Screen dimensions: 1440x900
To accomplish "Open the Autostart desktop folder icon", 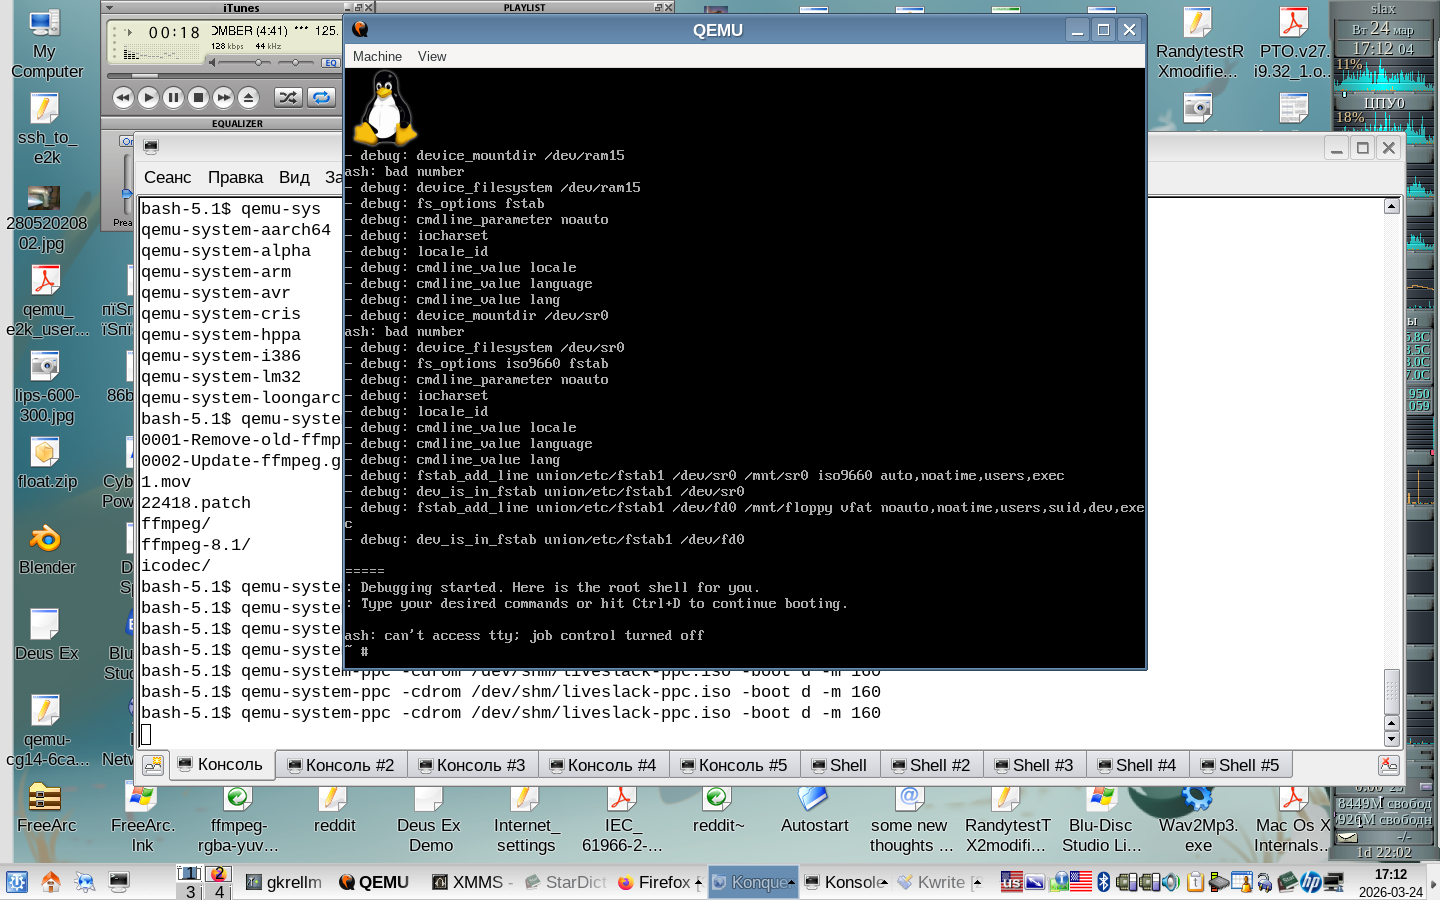I will pos(814,810).
